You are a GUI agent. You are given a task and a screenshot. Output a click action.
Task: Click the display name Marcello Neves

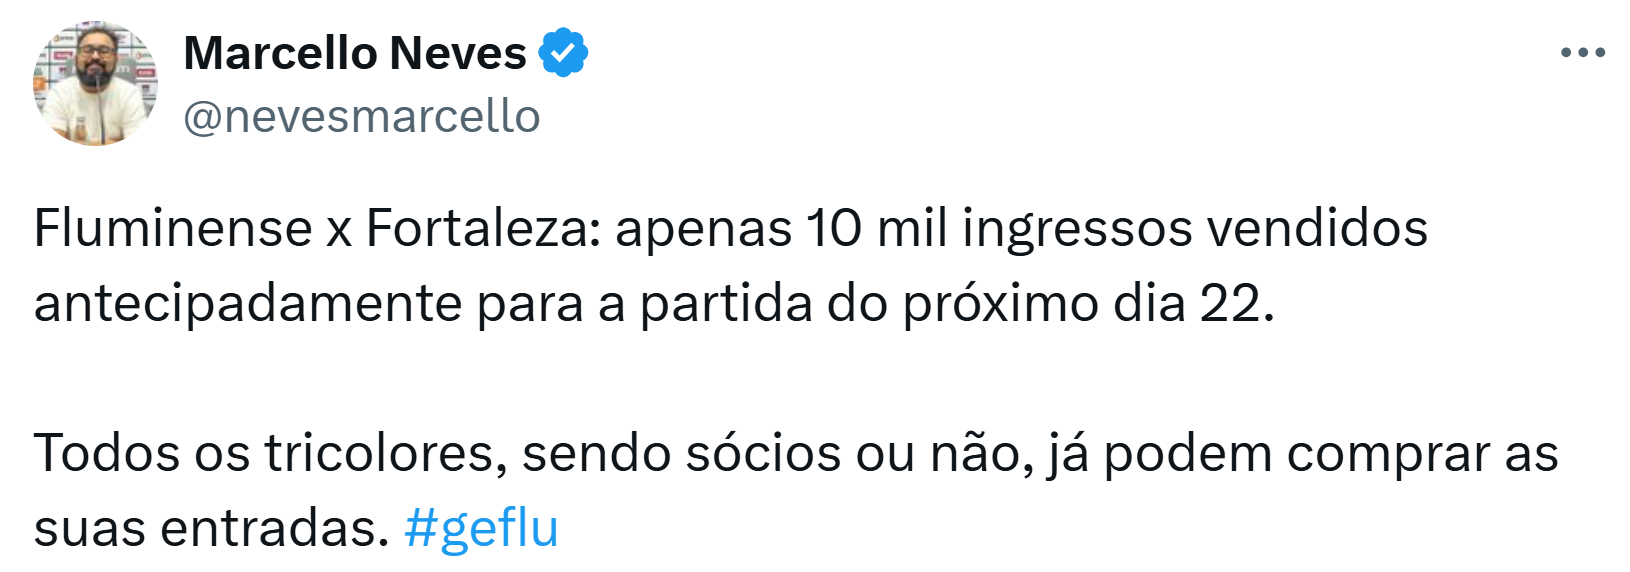(x=354, y=53)
